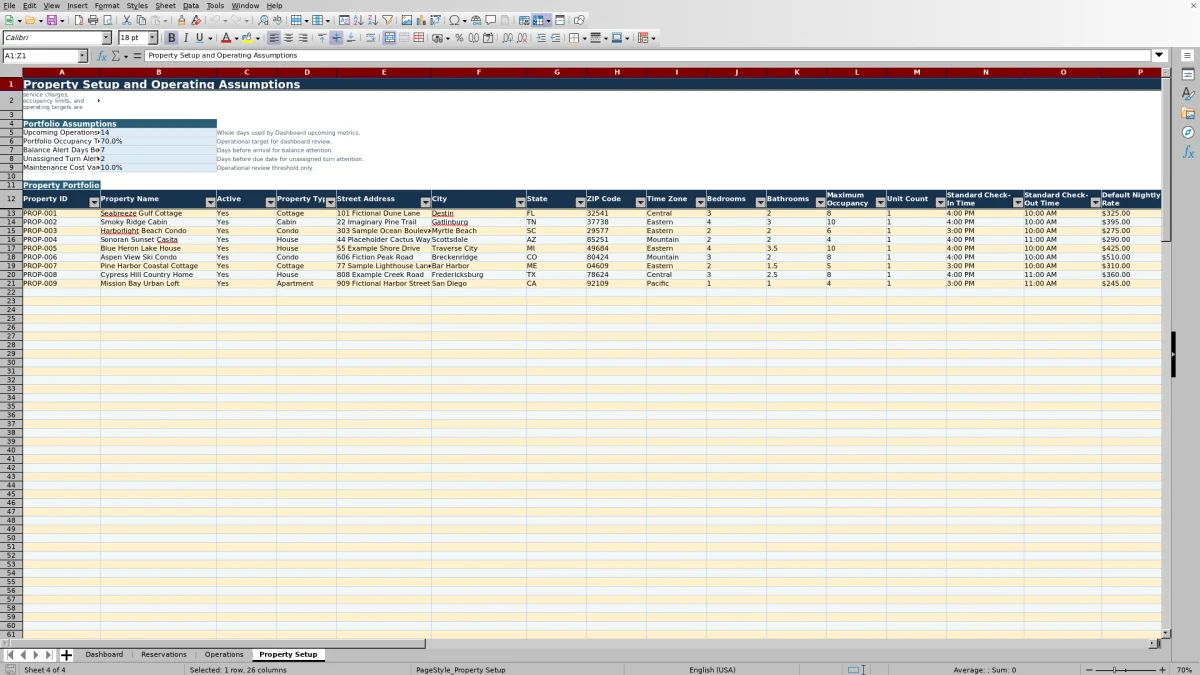This screenshot has height=675, width=1200.
Task: Switch to the Operations sheet tab
Action: click(224, 655)
